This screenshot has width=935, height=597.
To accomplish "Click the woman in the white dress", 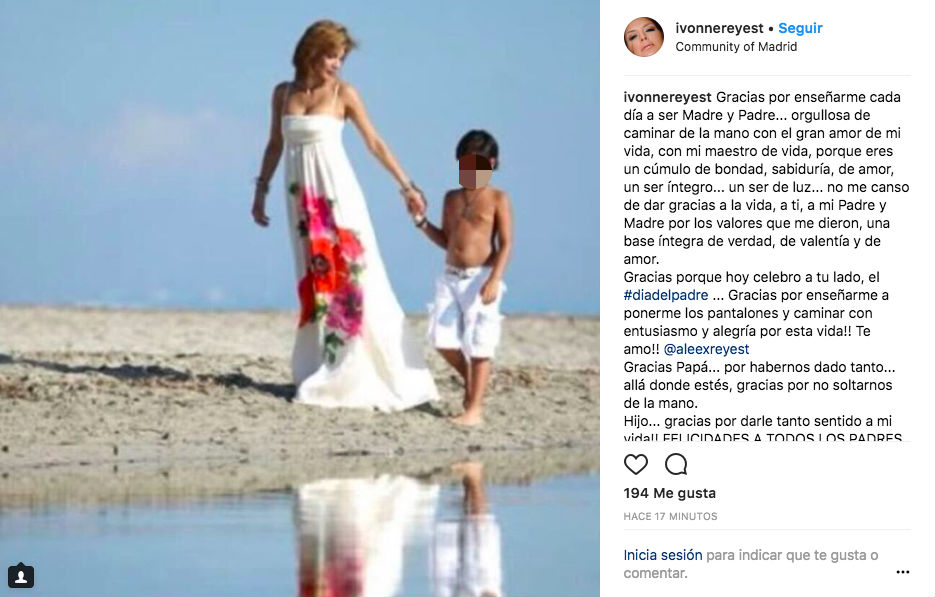I will coord(340,218).
